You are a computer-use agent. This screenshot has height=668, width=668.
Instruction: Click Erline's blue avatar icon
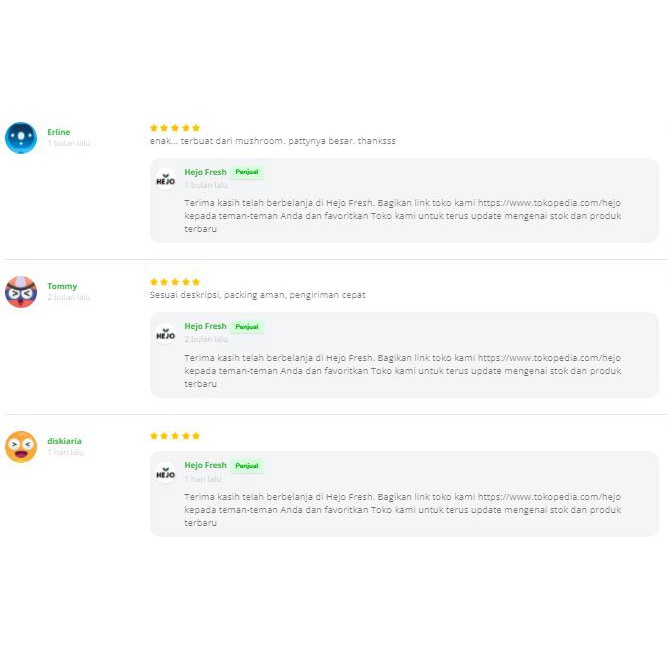pyautogui.click(x=21, y=138)
